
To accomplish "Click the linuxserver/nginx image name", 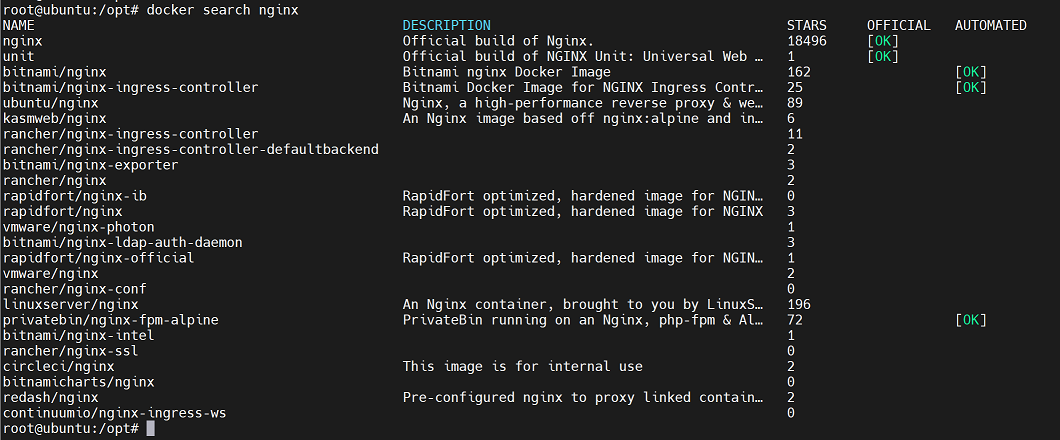I will [71, 304].
